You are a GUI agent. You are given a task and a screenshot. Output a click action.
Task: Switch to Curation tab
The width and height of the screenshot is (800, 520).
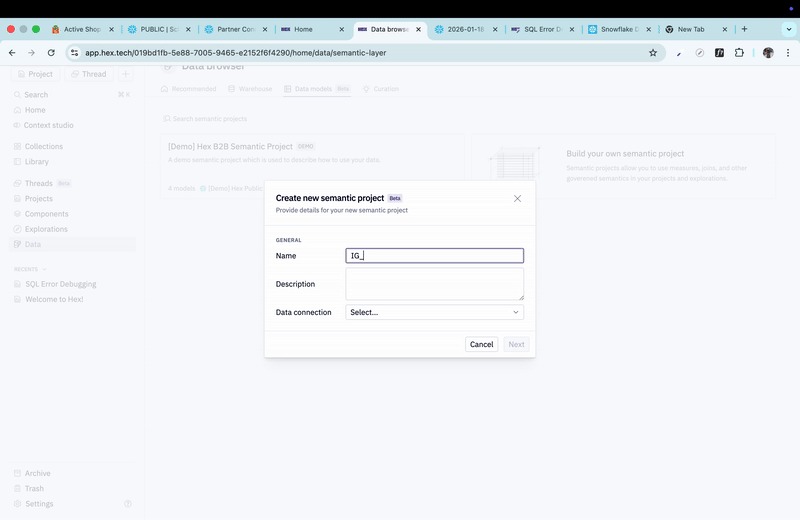click(x=381, y=89)
